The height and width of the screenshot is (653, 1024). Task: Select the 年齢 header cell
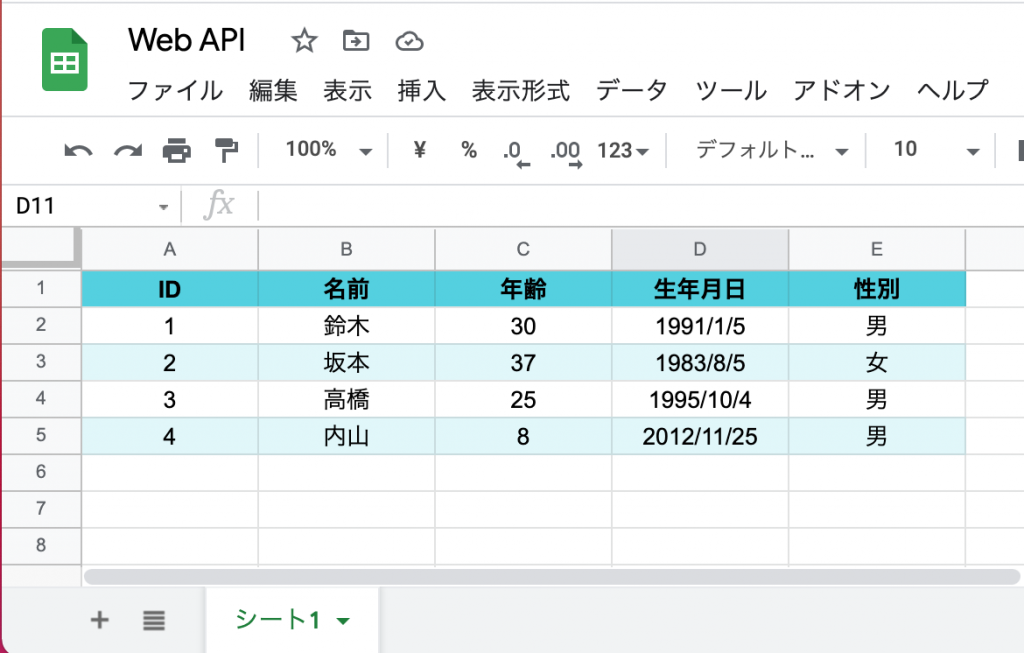pyautogui.click(x=524, y=289)
